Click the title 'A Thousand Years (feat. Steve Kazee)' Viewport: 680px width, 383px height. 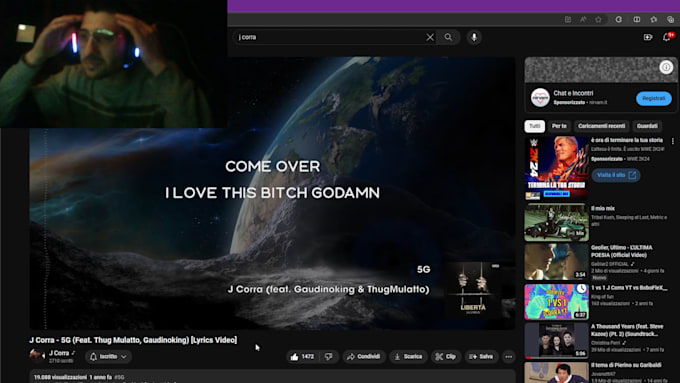click(x=627, y=330)
